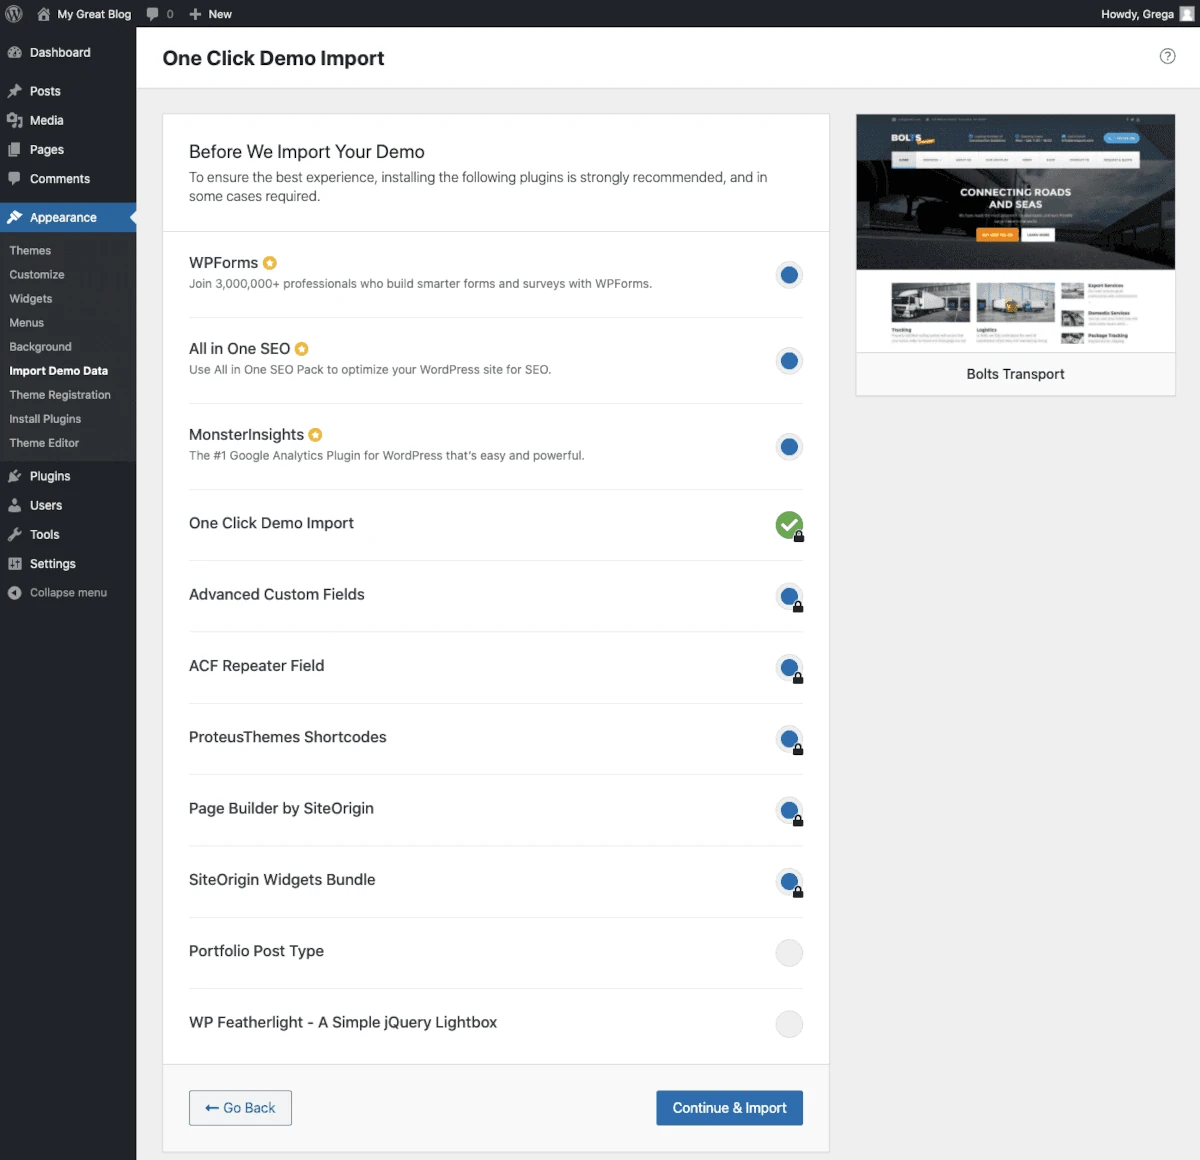1200x1160 pixels.
Task: Toggle the WPForms plugin selection
Action: pyautogui.click(x=789, y=275)
